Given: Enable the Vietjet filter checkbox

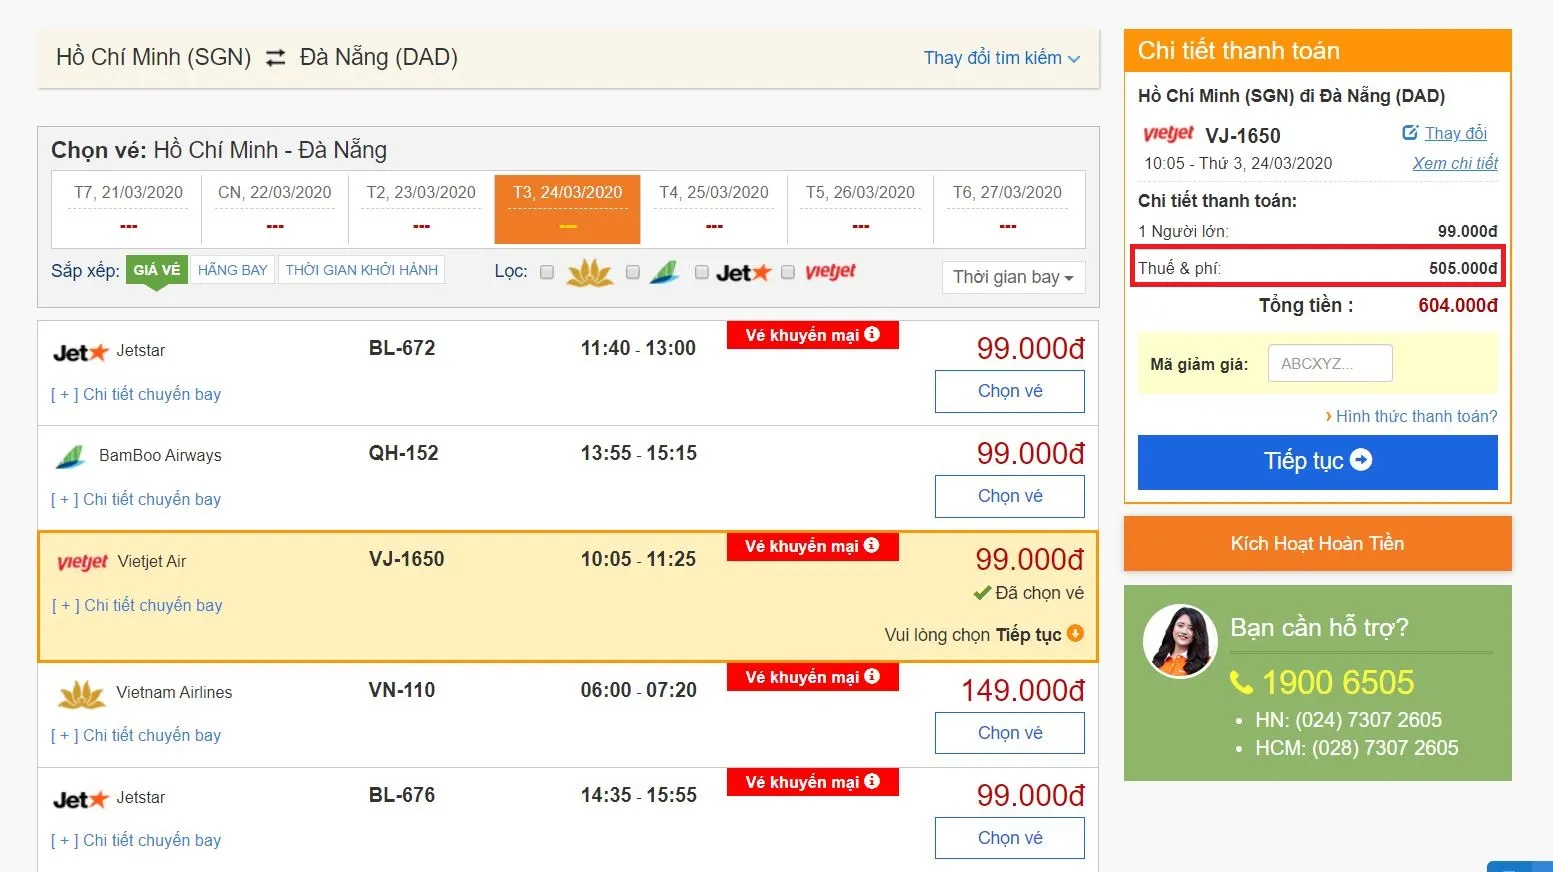Looking at the screenshot, I should [x=788, y=271].
